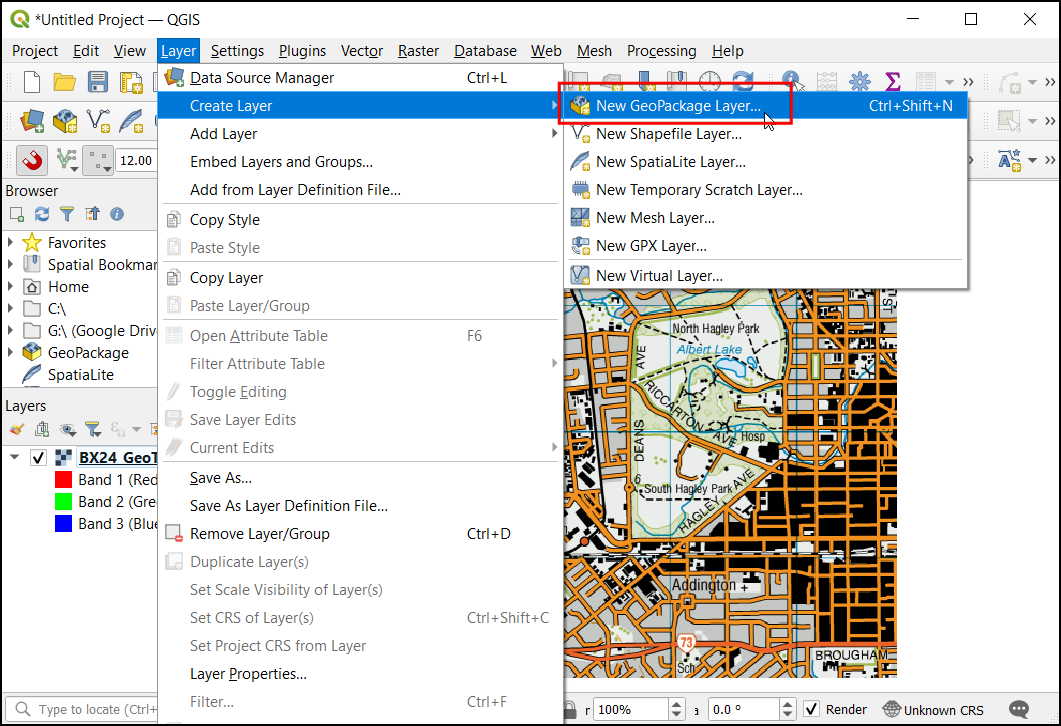The image size is (1061, 726).
Task: Click the Refresh icon in Browser panel
Action: (x=42, y=214)
